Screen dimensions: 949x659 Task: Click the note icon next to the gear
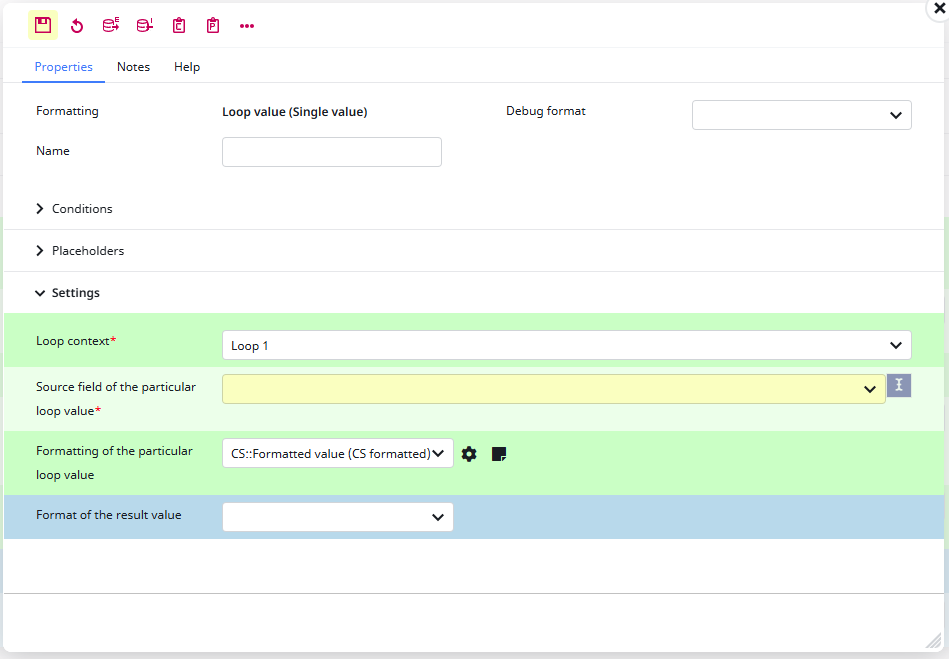click(498, 453)
